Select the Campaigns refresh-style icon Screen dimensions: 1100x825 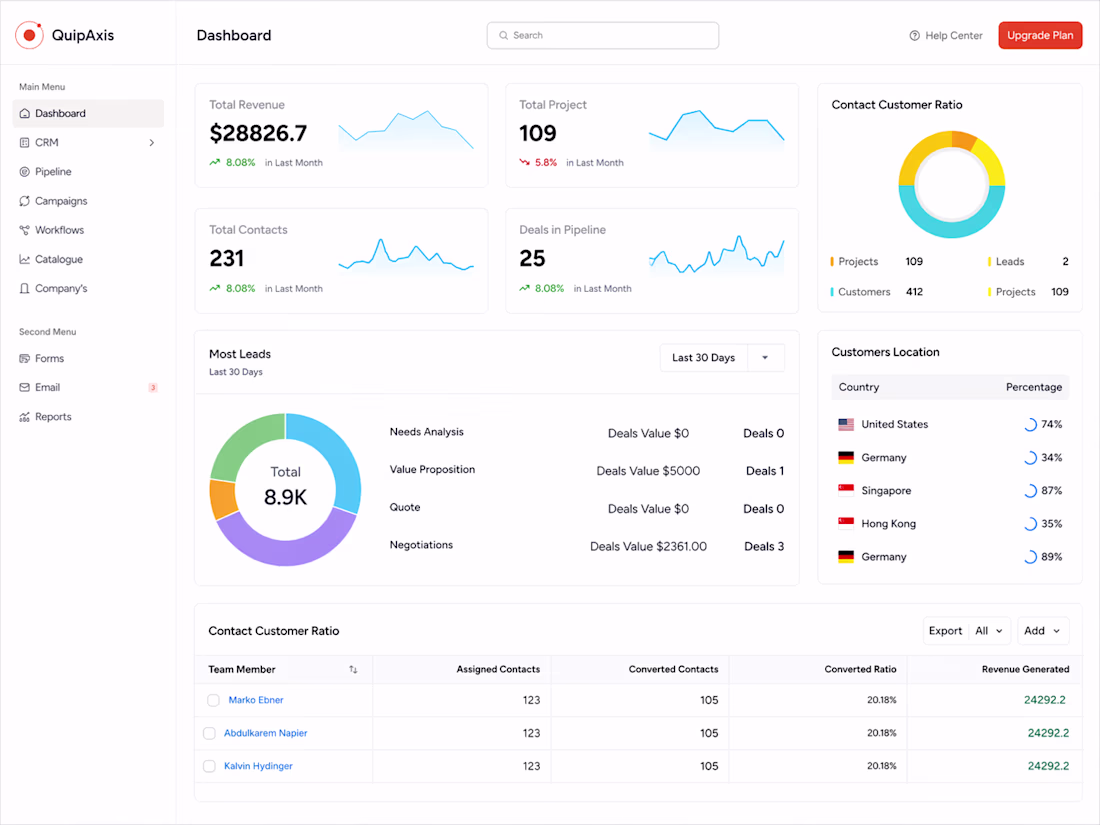pyautogui.click(x=25, y=201)
